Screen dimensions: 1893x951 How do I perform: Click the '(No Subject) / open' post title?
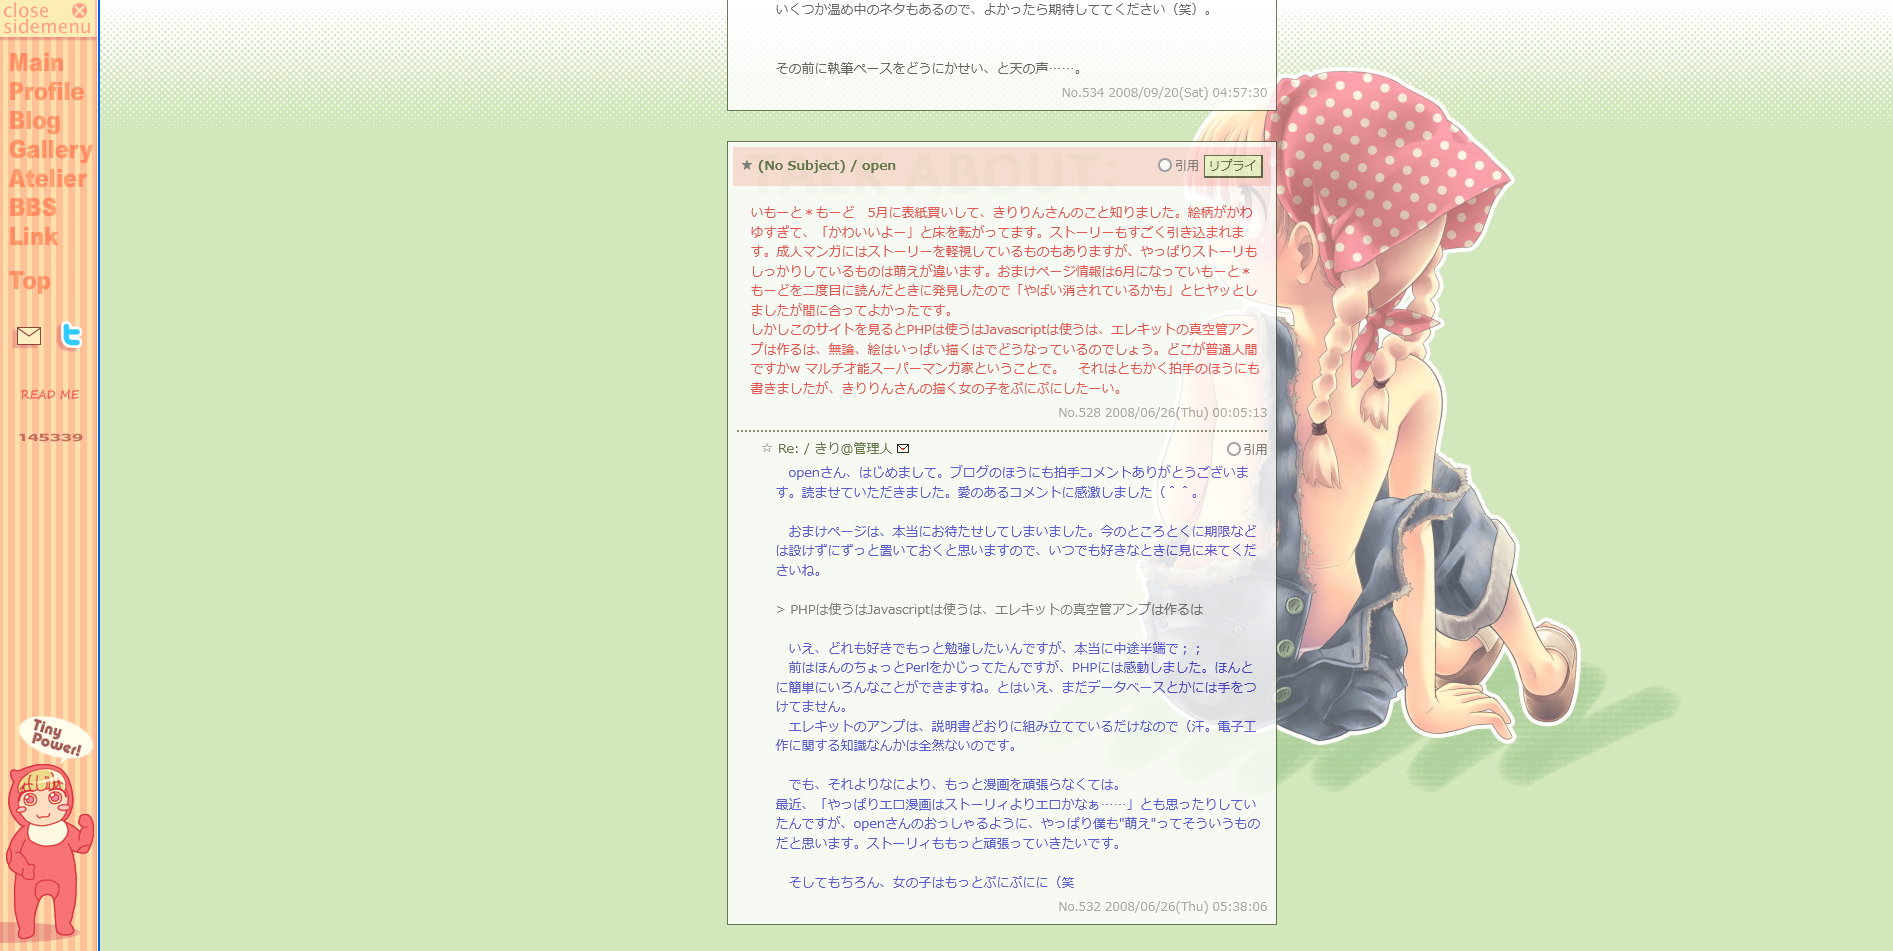coord(827,165)
